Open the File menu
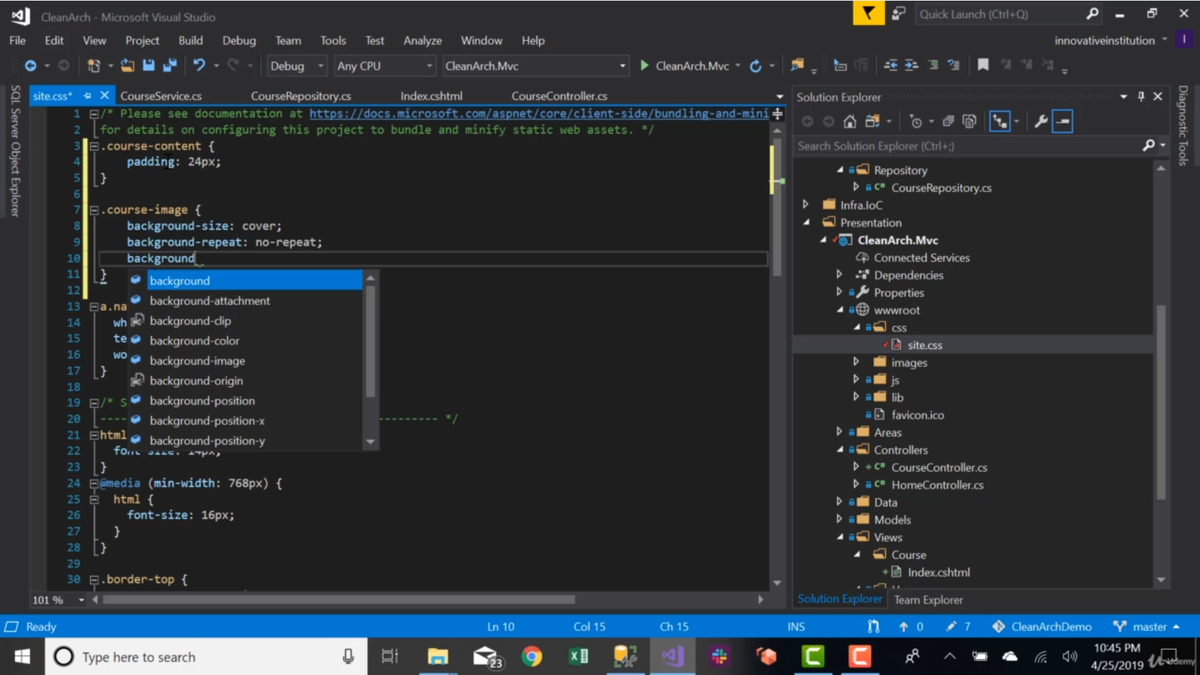The height and width of the screenshot is (675, 1200). point(18,41)
